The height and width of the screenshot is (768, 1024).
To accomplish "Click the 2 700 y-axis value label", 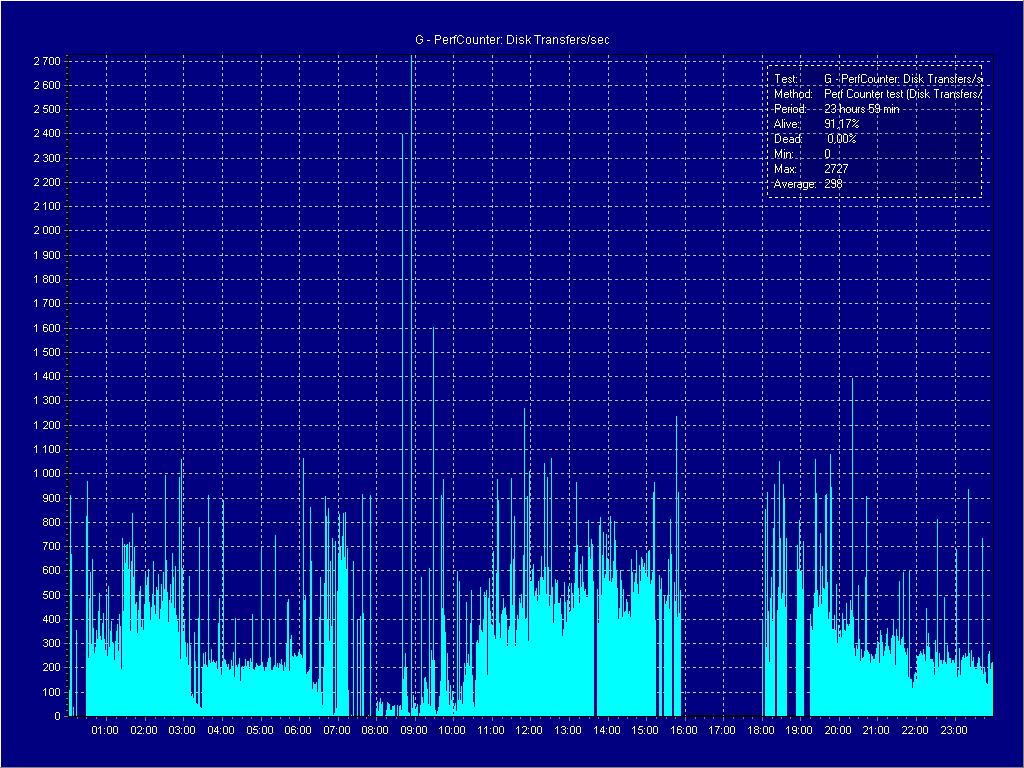I will (x=46, y=61).
